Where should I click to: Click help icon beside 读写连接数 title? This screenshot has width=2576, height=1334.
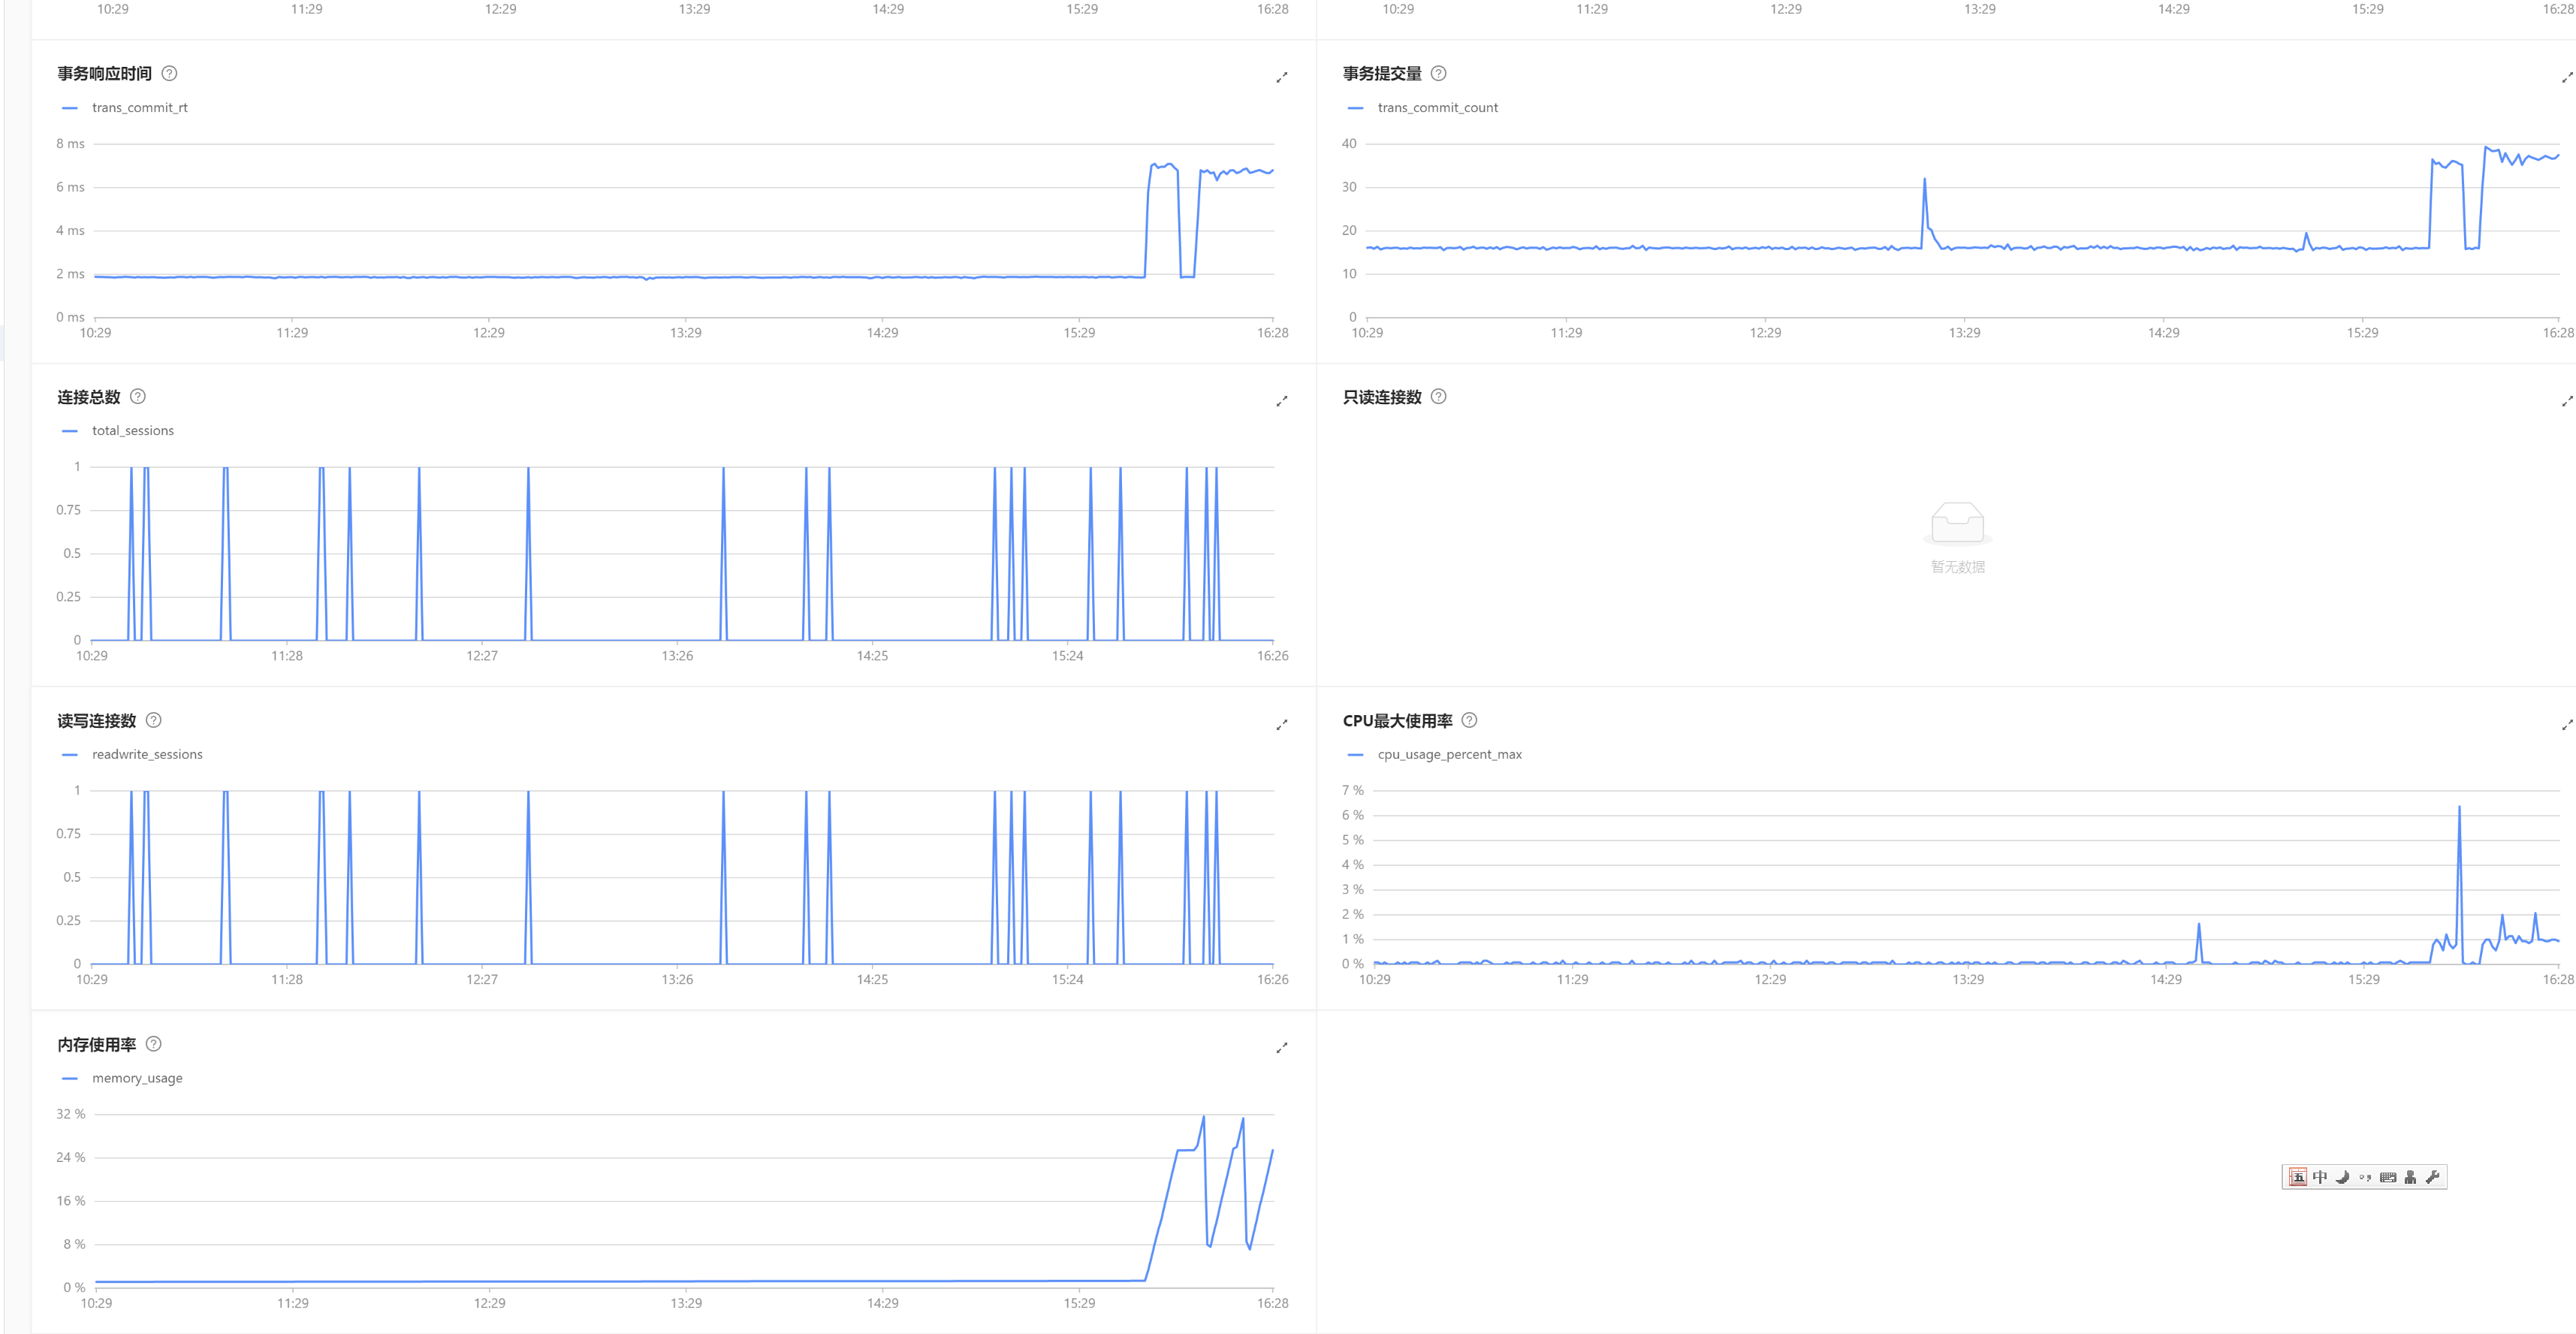pyautogui.click(x=153, y=720)
